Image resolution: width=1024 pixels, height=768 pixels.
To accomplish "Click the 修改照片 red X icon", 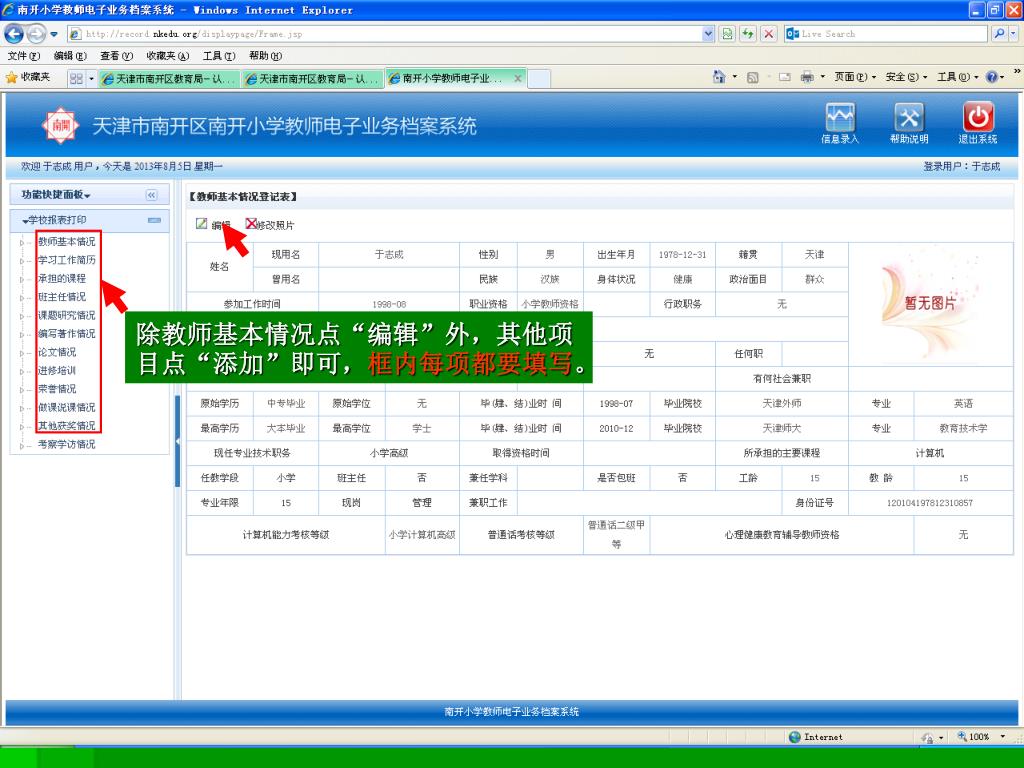I will click(x=251, y=224).
